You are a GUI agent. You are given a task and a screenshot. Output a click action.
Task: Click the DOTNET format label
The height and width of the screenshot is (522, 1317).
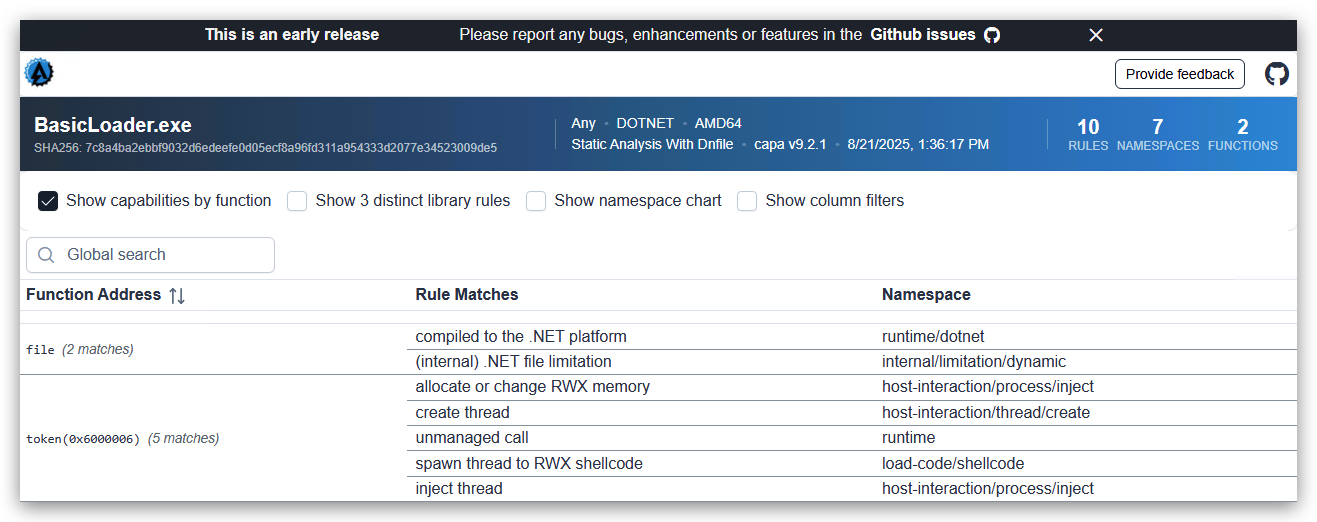[x=645, y=123]
